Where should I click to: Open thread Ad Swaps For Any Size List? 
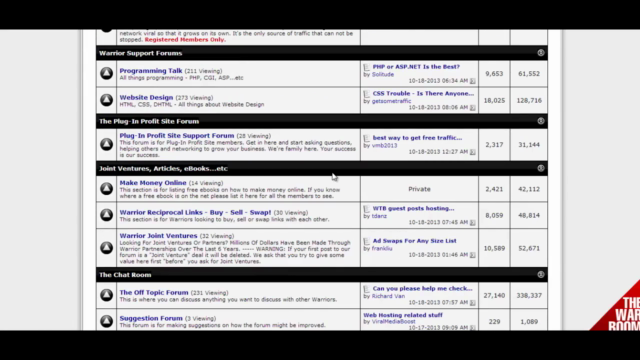tap(414, 241)
